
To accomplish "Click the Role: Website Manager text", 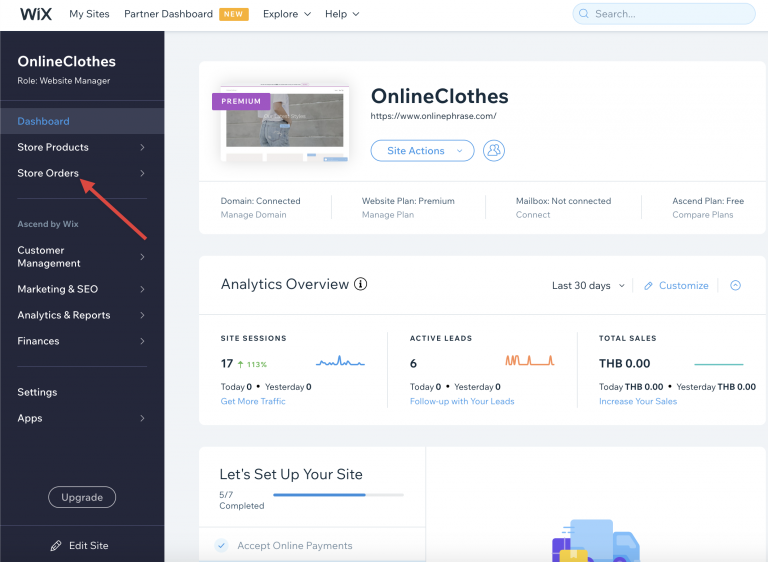I will (64, 81).
